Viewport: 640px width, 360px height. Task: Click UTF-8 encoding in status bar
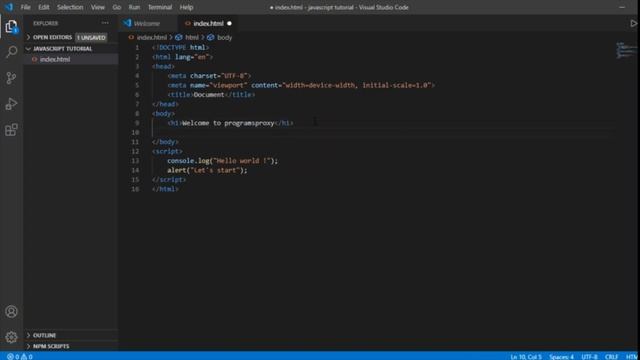(x=589, y=357)
